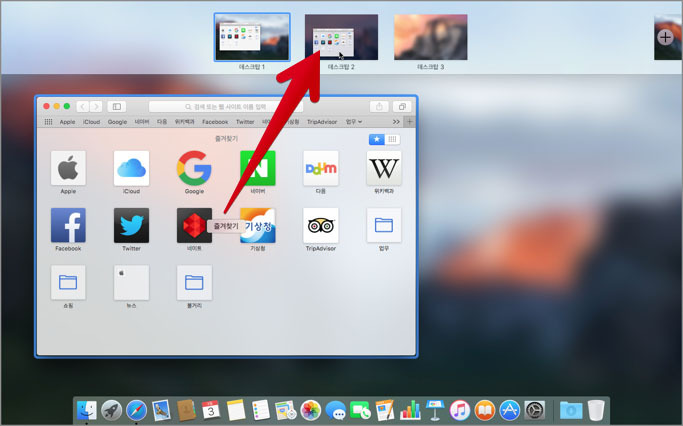The width and height of the screenshot is (683, 426).
Task: Open TripAdvisor owl favorite tile
Action: (x=321, y=225)
